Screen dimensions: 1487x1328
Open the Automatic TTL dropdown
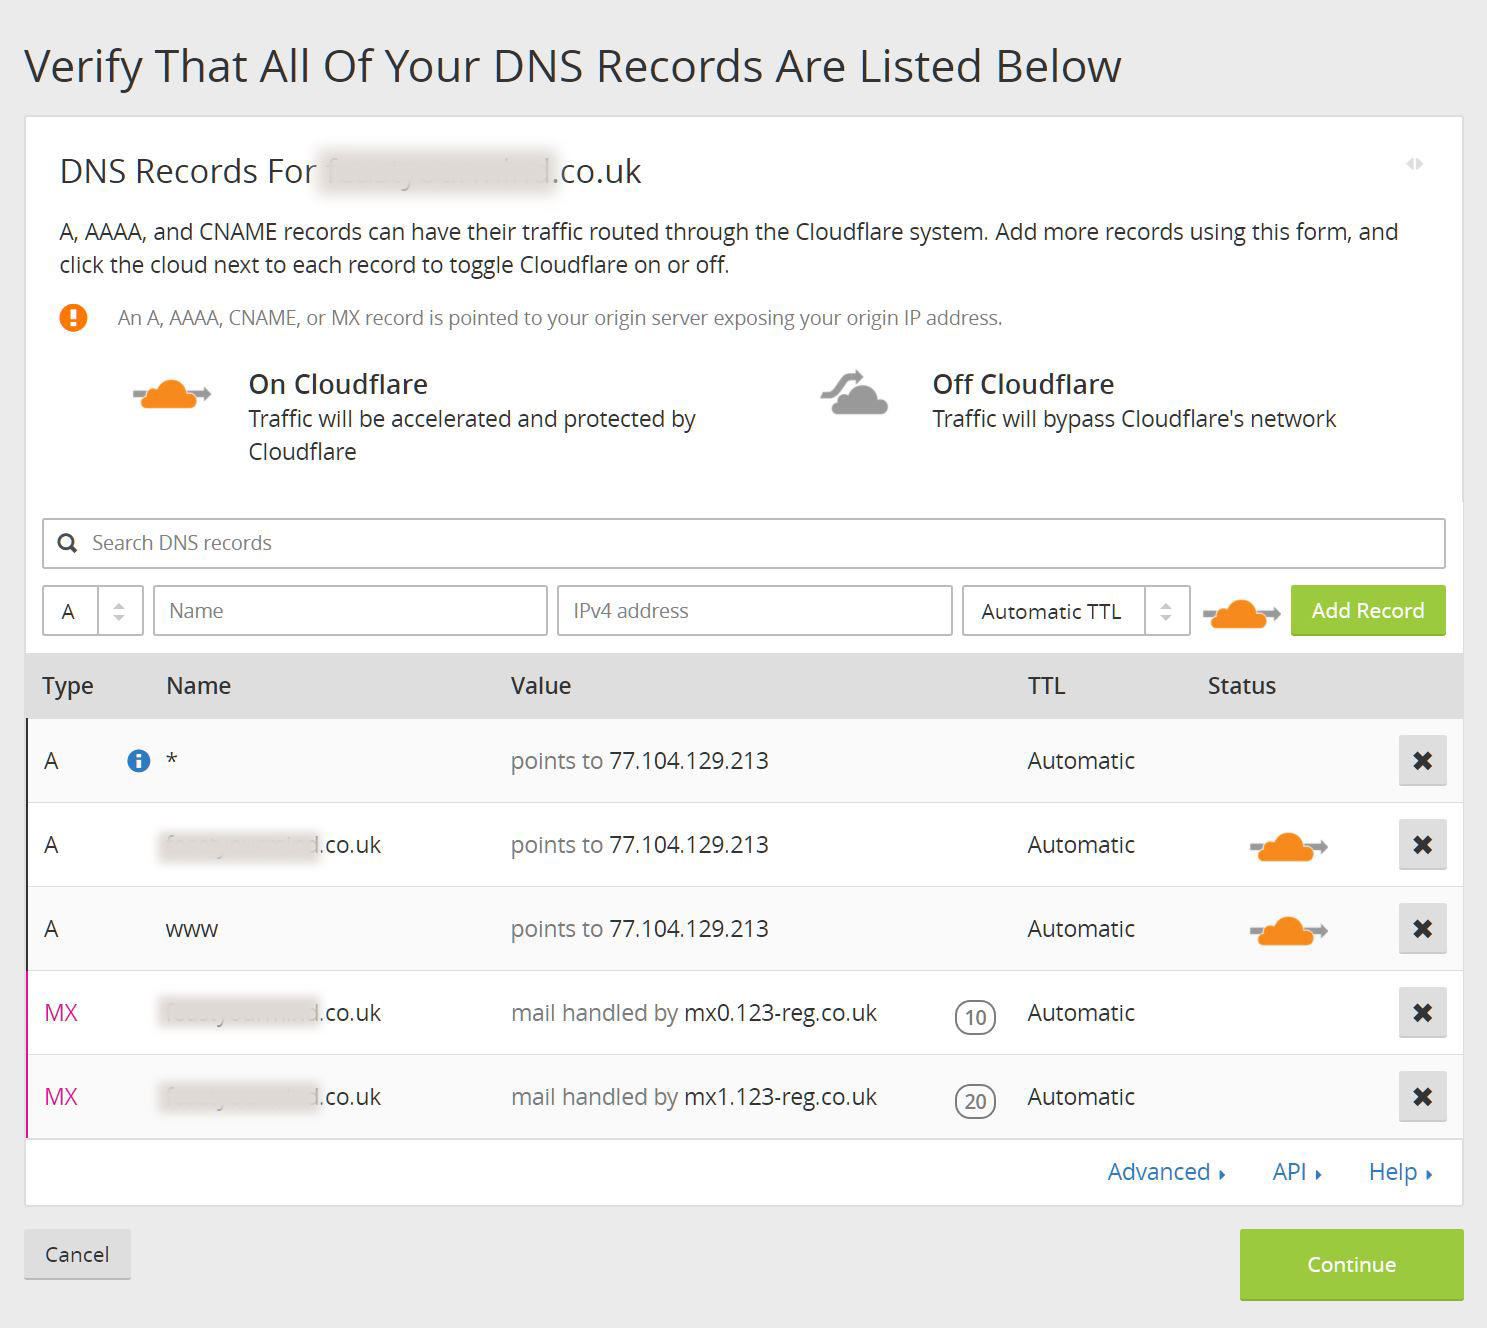[x=1076, y=611]
